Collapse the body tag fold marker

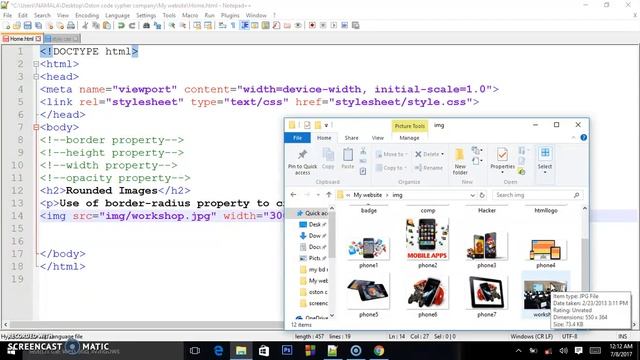click(x=36, y=127)
